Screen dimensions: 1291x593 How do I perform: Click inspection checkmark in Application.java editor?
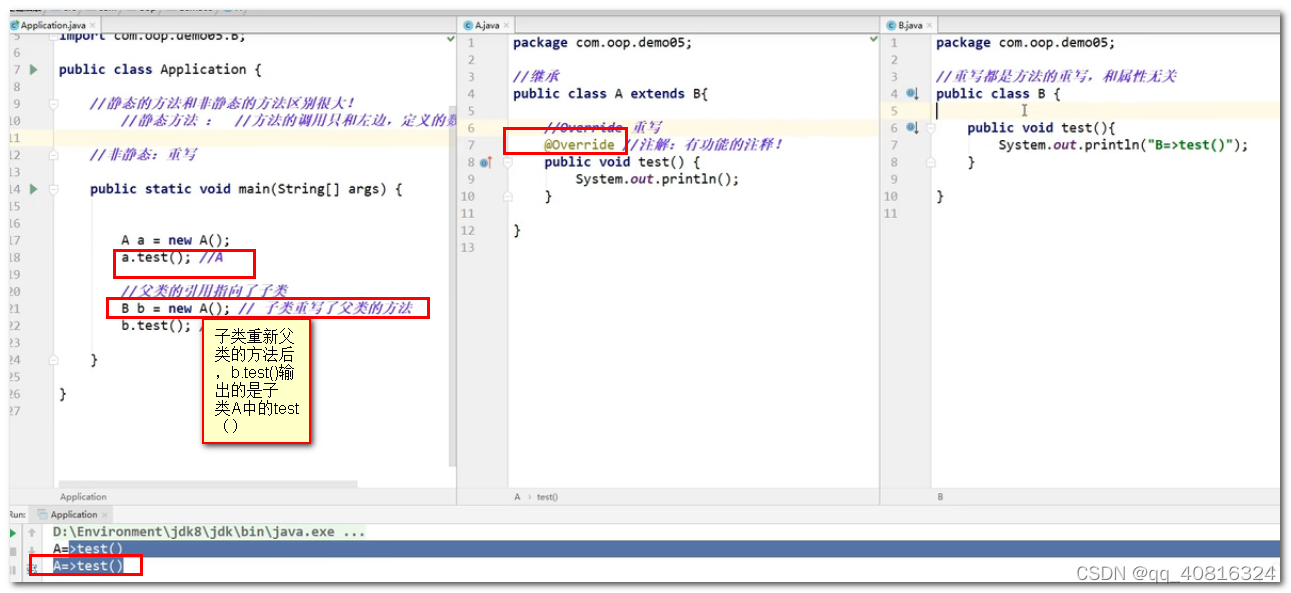click(x=450, y=39)
